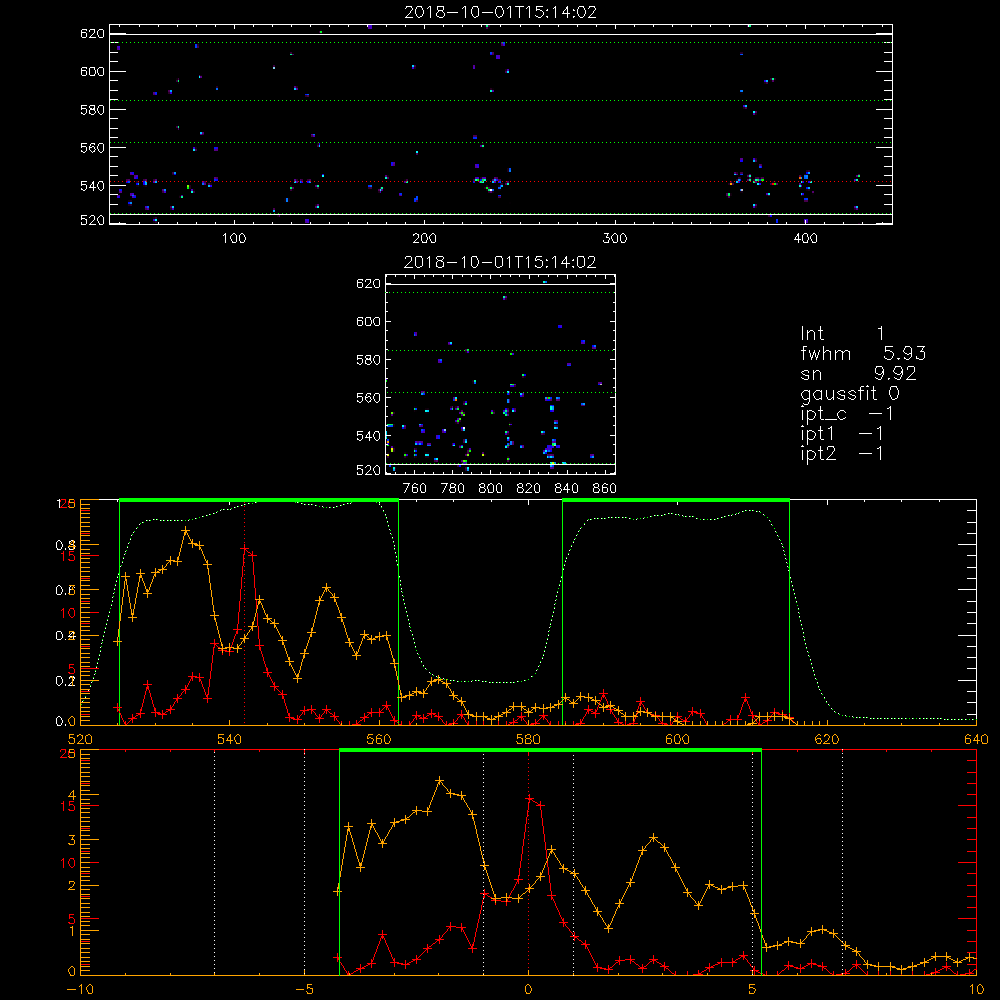Click the 'ipt2 -1' readout line
The height and width of the screenshot is (1000, 1000).
click(842, 453)
